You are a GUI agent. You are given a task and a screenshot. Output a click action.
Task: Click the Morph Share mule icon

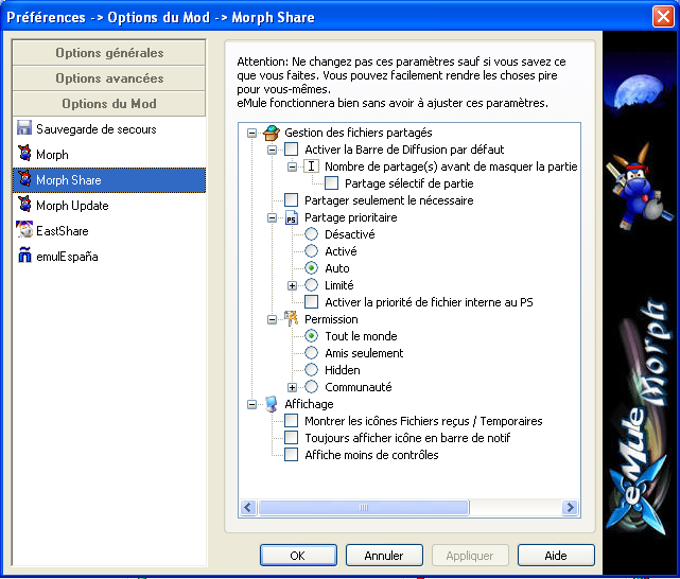[25, 180]
